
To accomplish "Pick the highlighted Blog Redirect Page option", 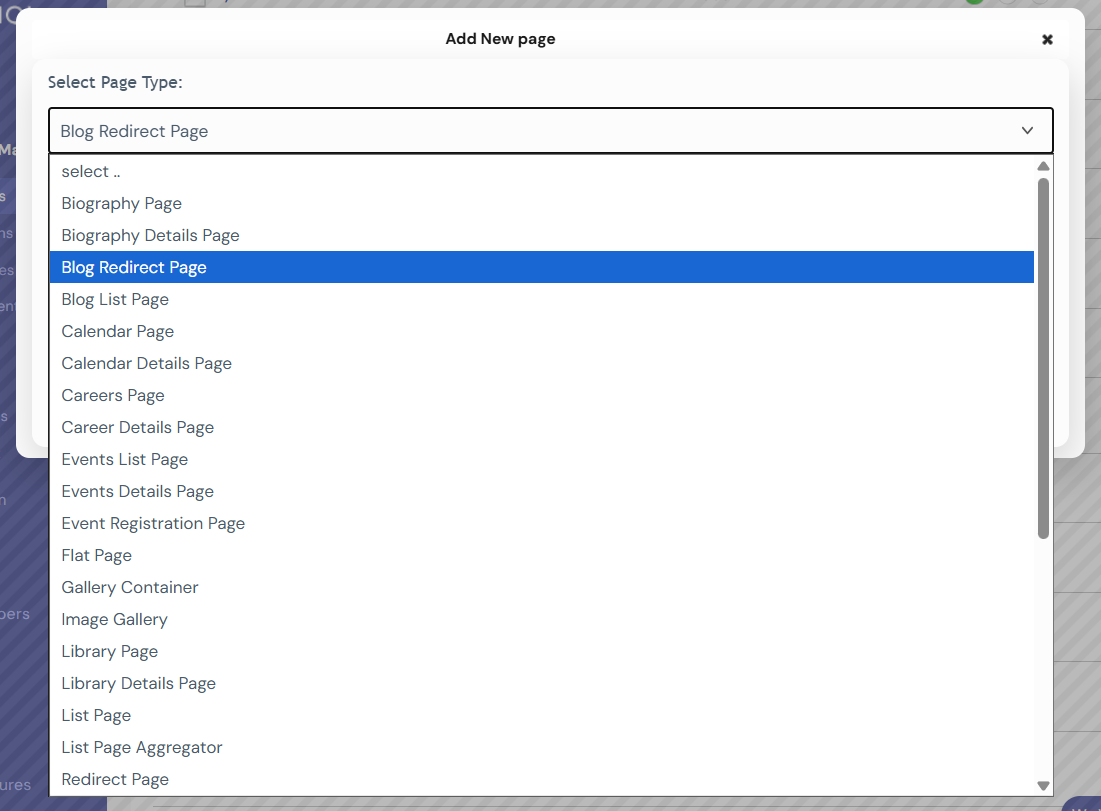I will 541,268.
